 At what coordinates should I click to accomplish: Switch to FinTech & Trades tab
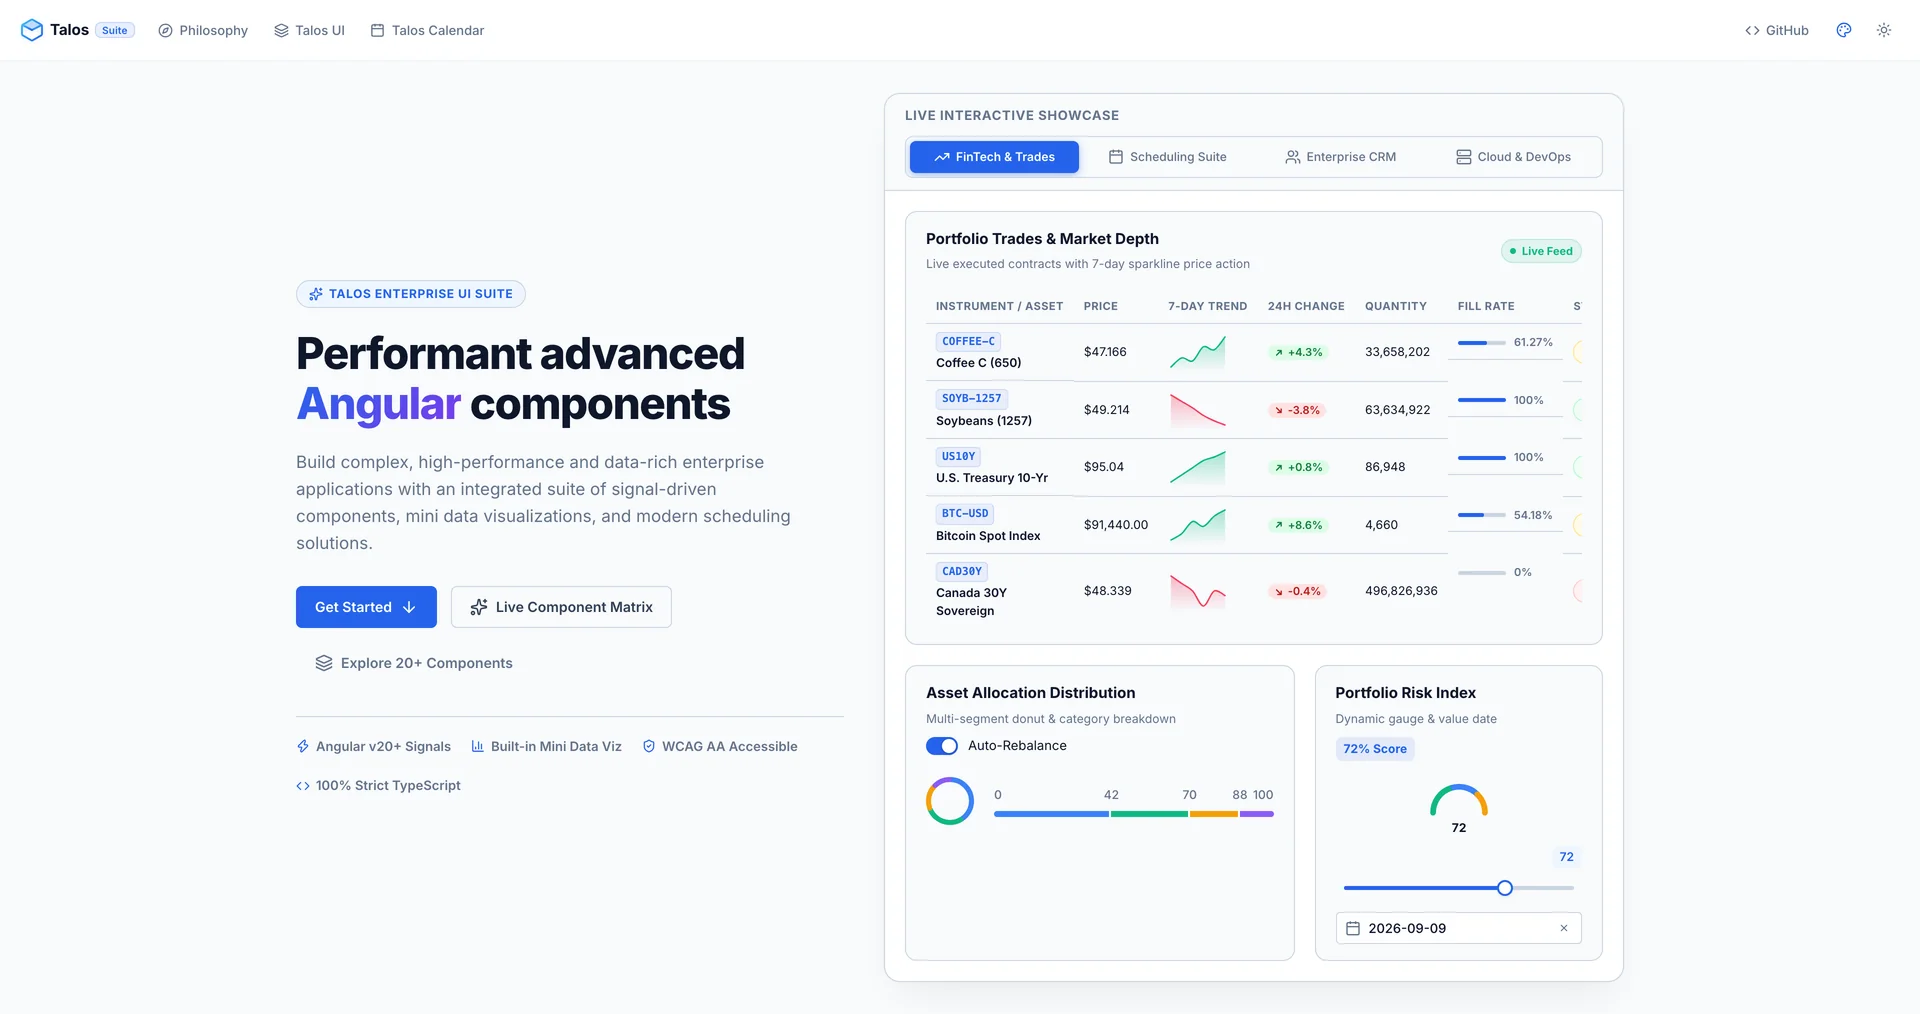[994, 157]
